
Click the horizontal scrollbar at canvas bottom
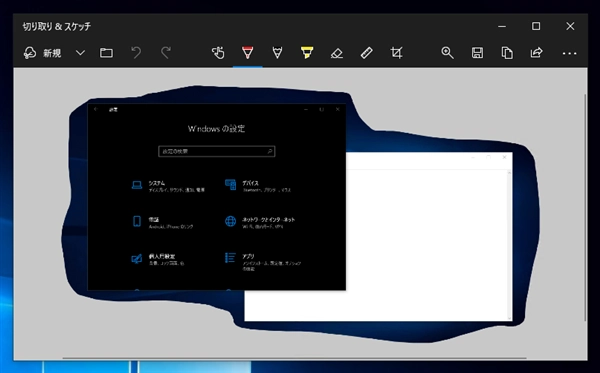click(294, 358)
